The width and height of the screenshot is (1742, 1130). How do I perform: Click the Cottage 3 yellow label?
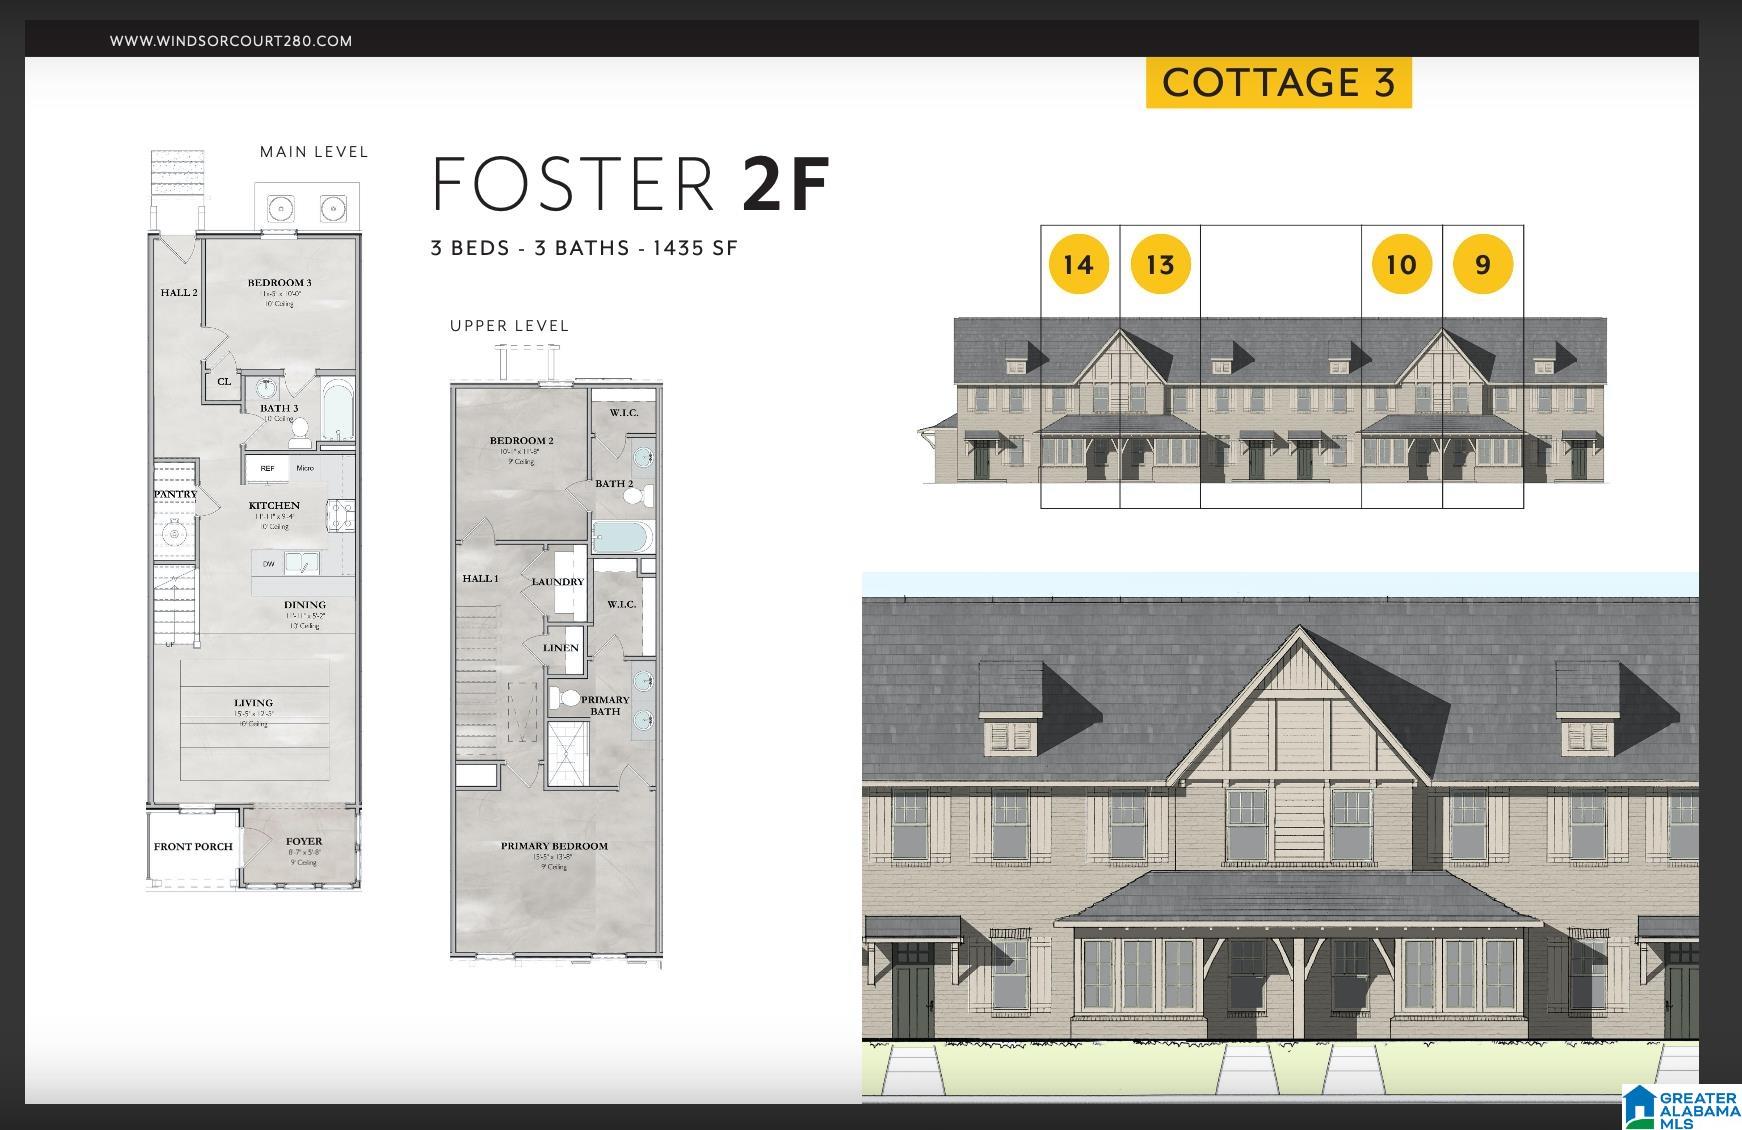(x=1278, y=83)
